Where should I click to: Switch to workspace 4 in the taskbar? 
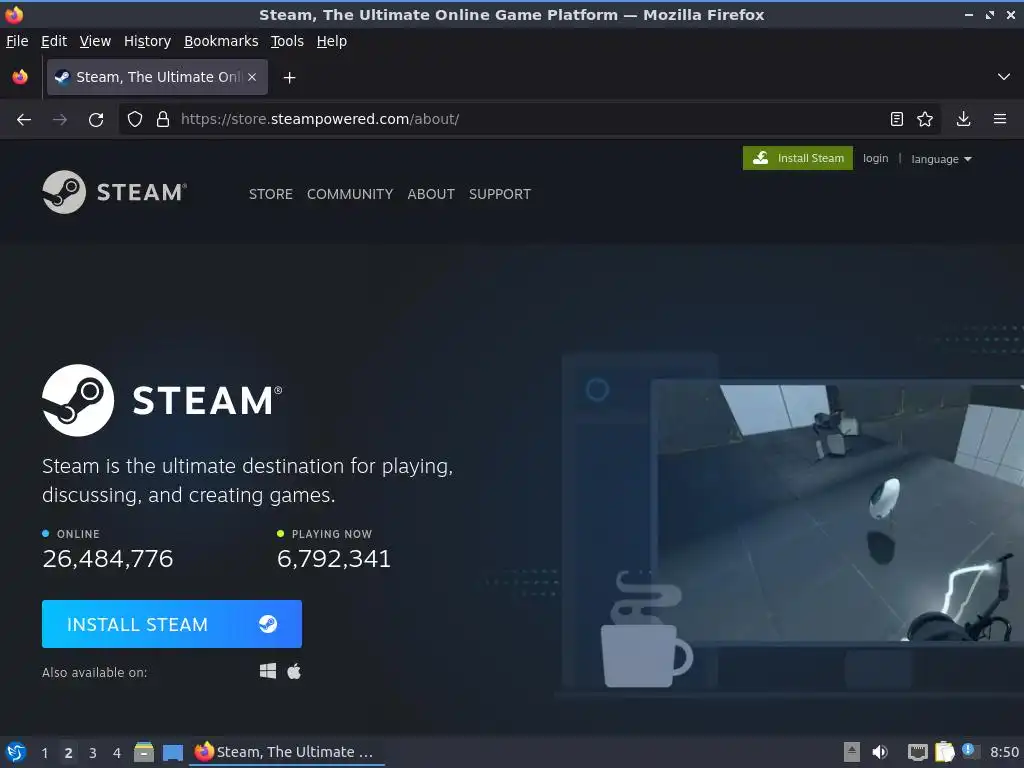[117, 753]
